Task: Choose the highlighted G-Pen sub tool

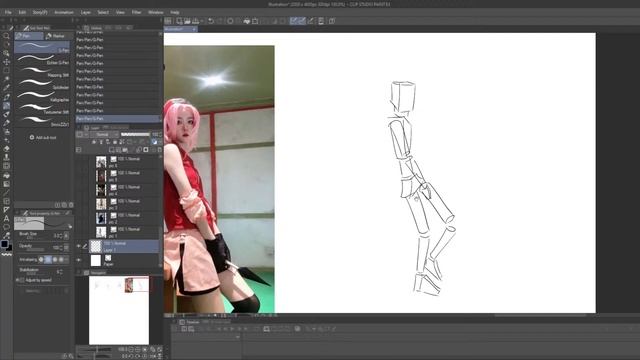Action: pos(42,47)
